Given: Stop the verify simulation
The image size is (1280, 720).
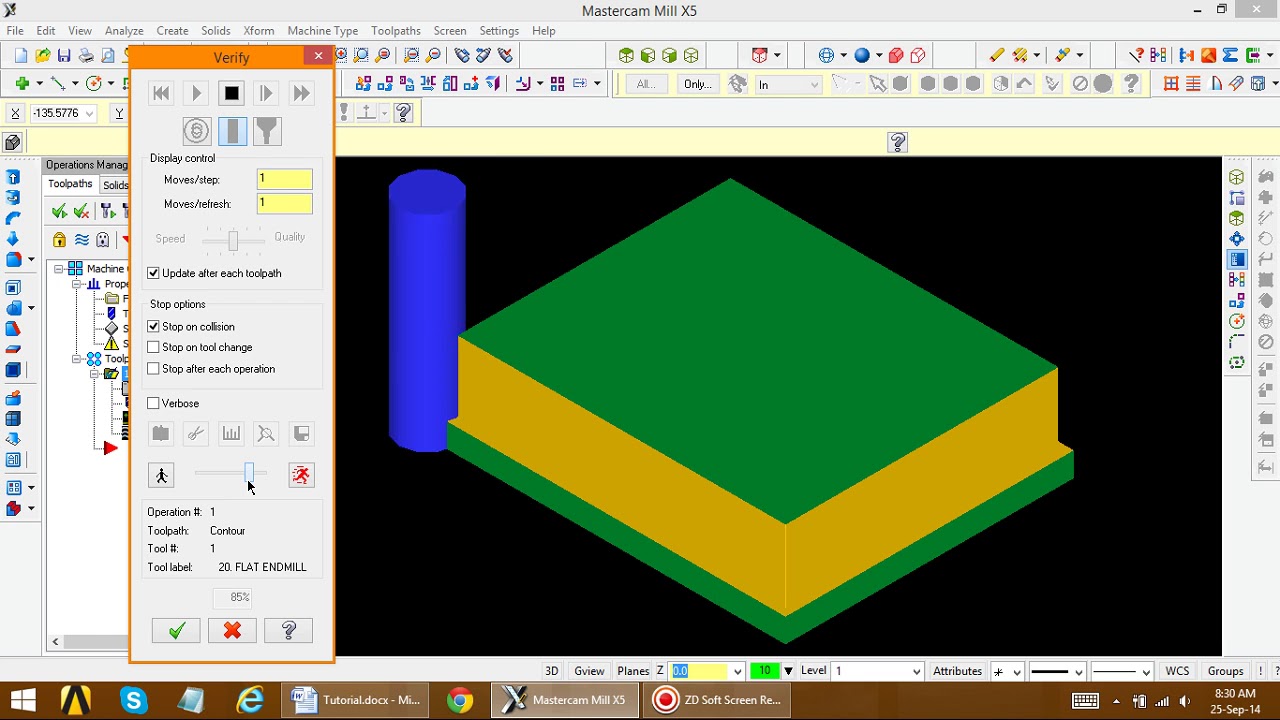Looking at the screenshot, I should coord(231,93).
